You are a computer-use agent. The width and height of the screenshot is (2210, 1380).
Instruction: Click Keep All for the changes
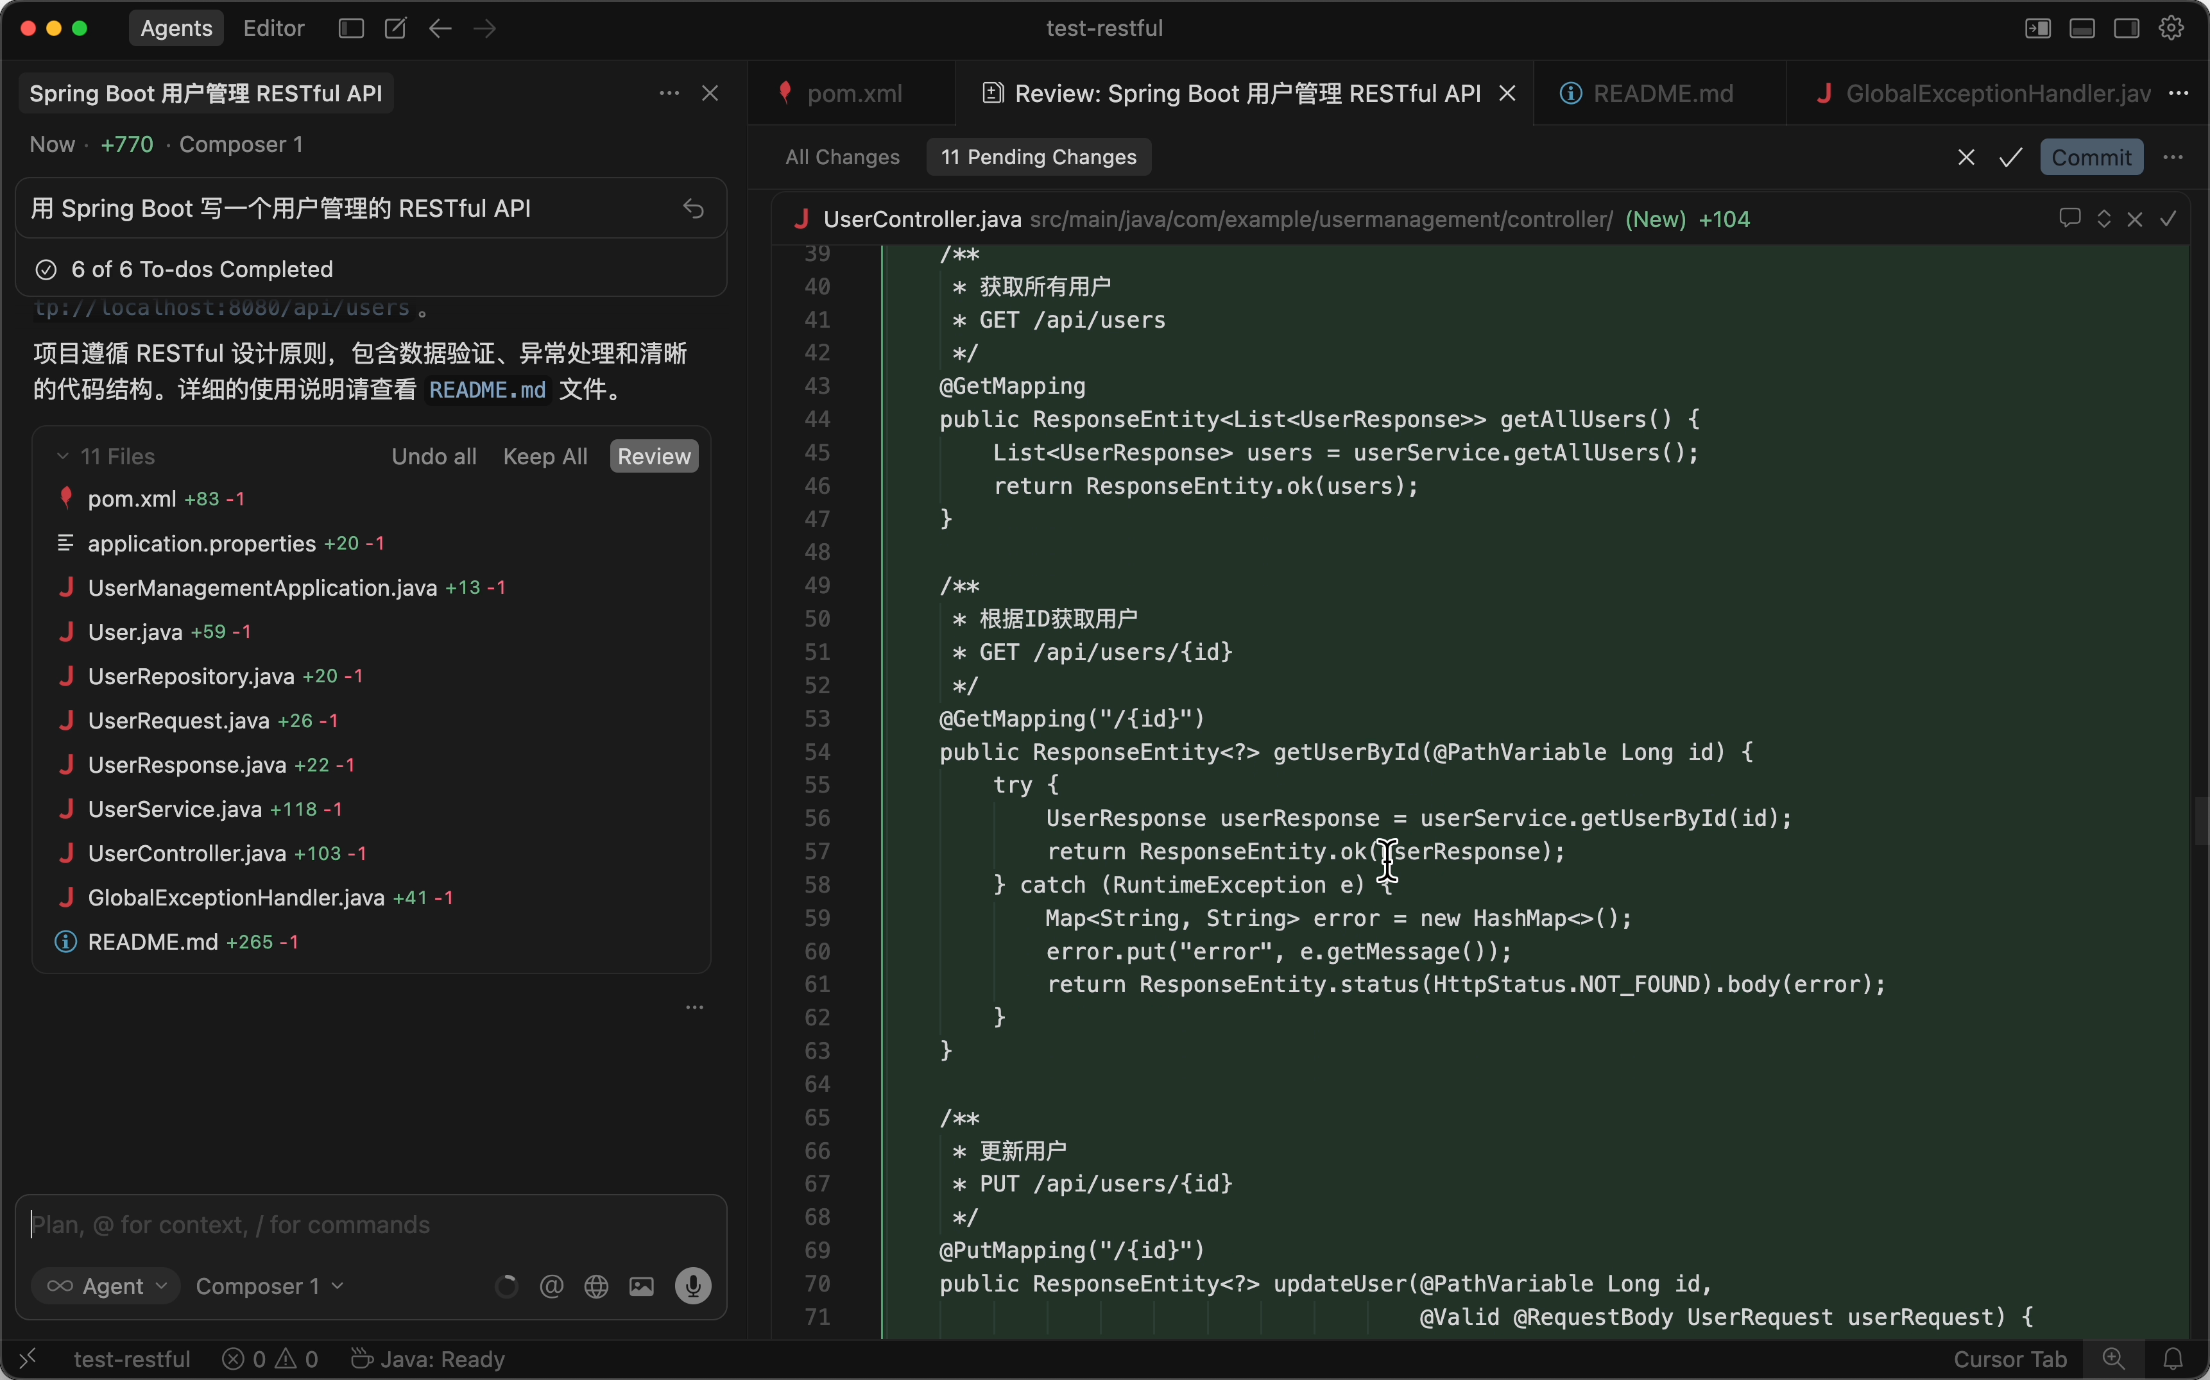pyautogui.click(x=545, y=456)
